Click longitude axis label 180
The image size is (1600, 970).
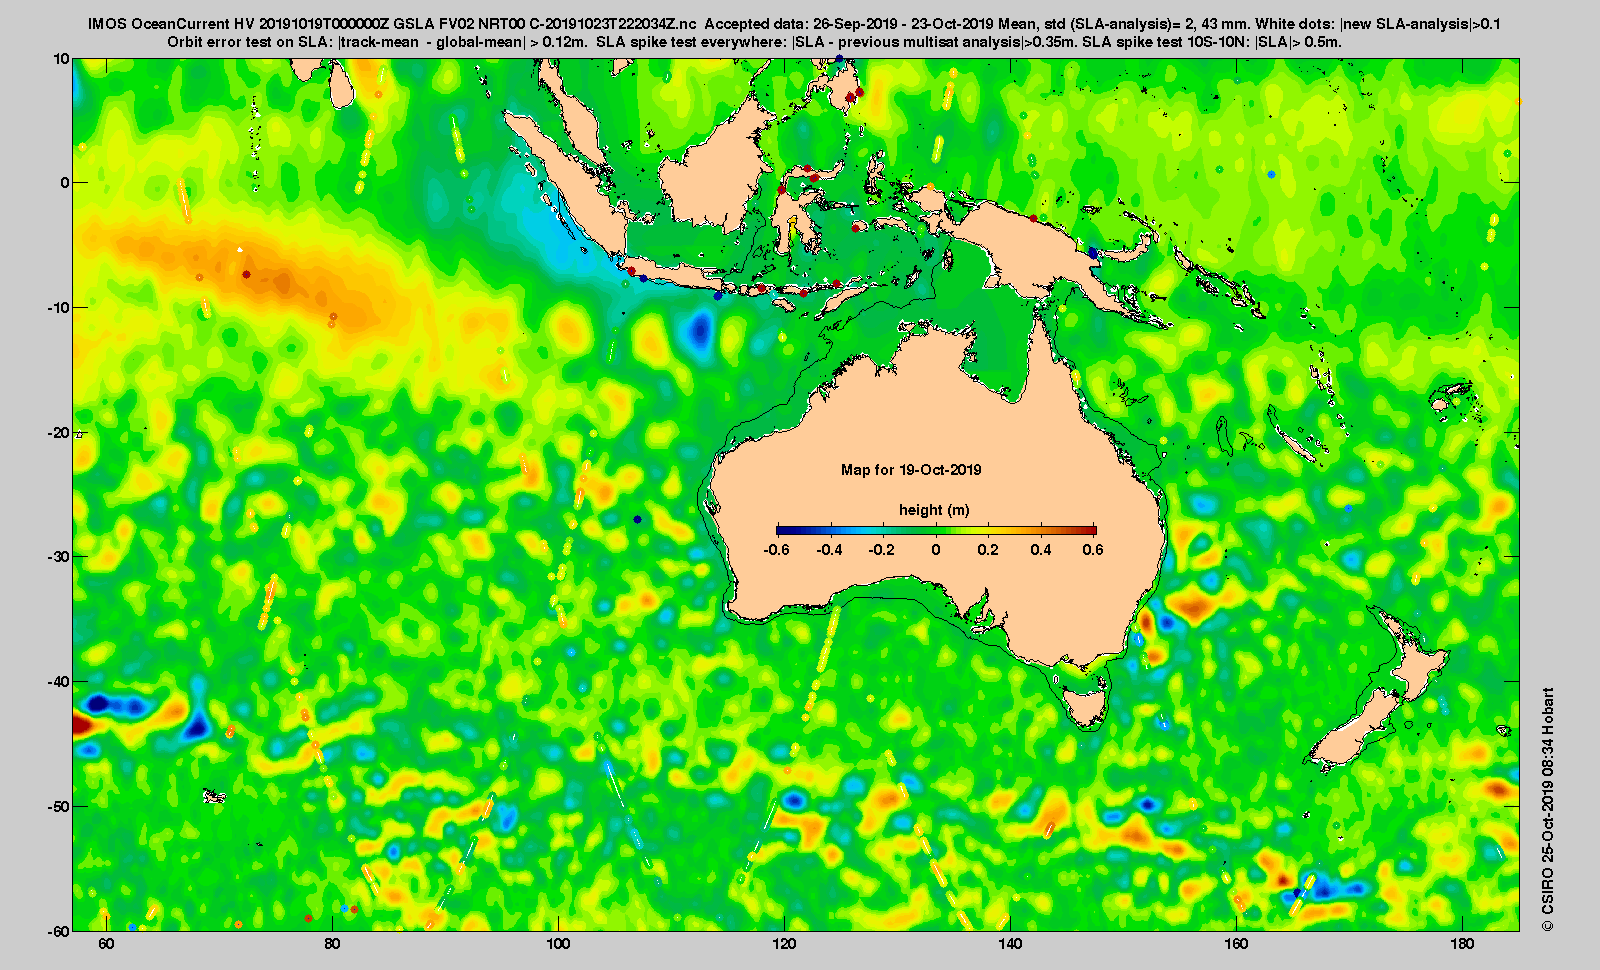click(x=1462, y=944)
